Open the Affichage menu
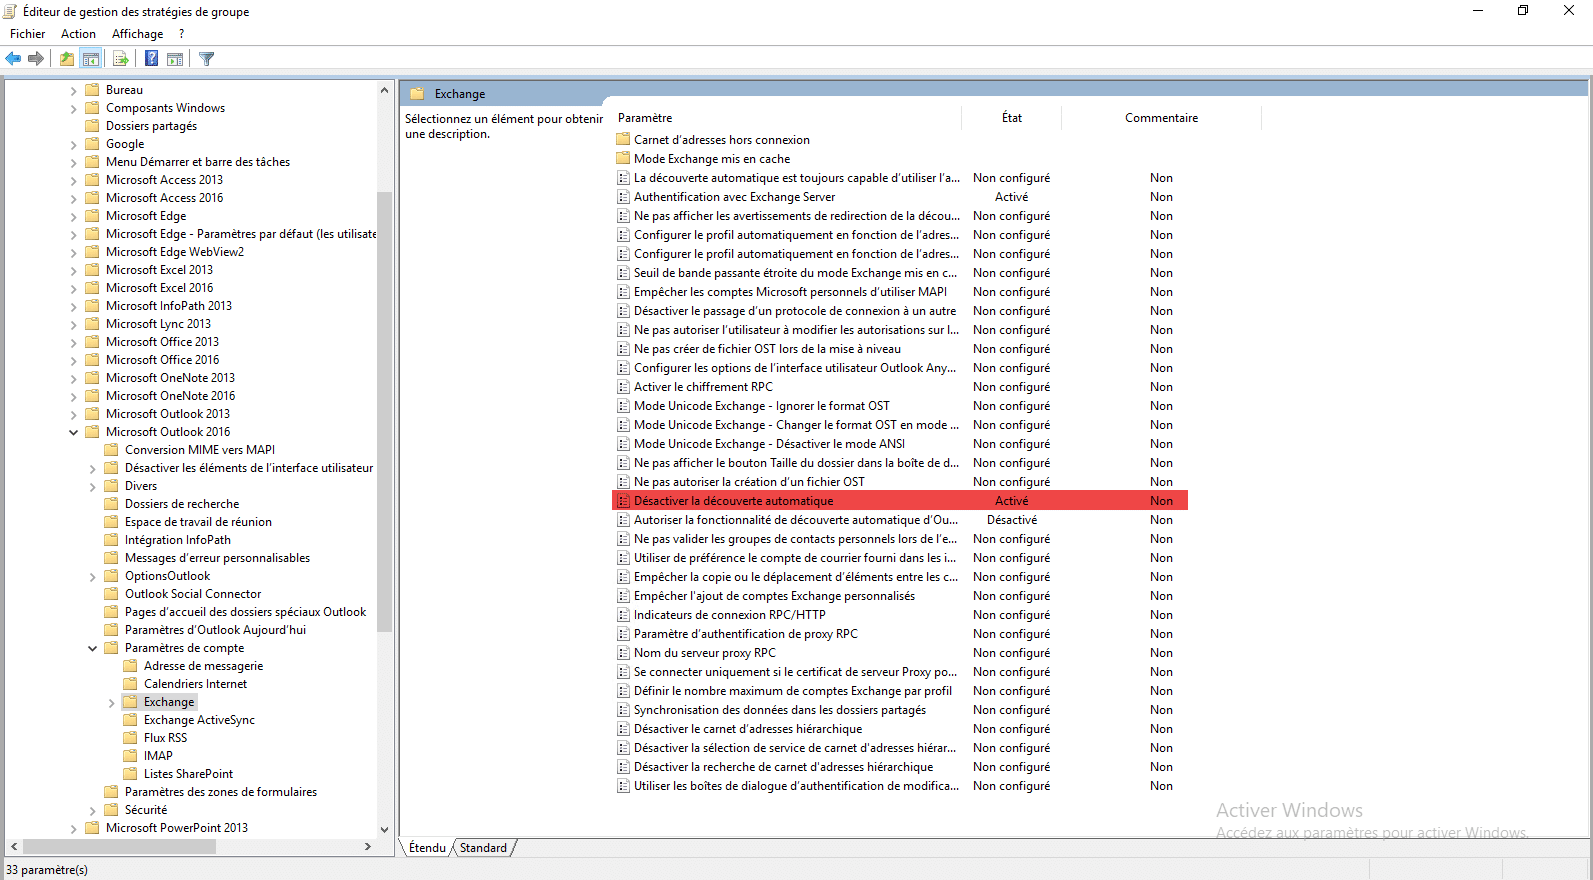This screenshot has height=880, width=1593. coord(137,34)
